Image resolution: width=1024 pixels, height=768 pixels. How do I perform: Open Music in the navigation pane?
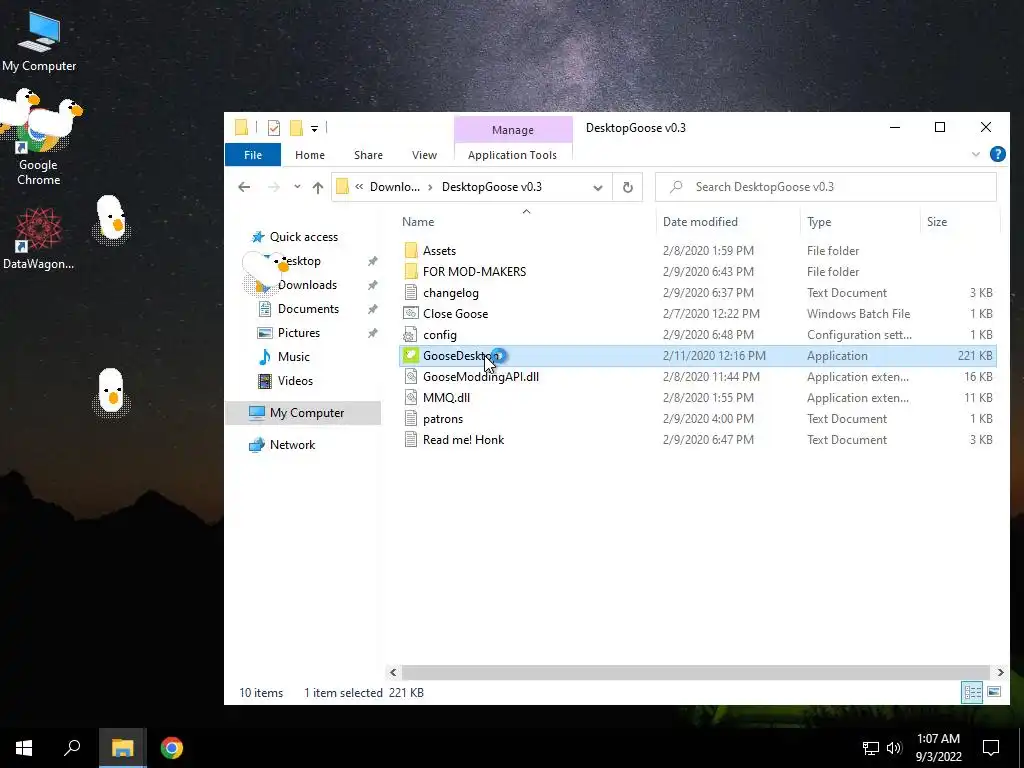click(x=293, y=357)
